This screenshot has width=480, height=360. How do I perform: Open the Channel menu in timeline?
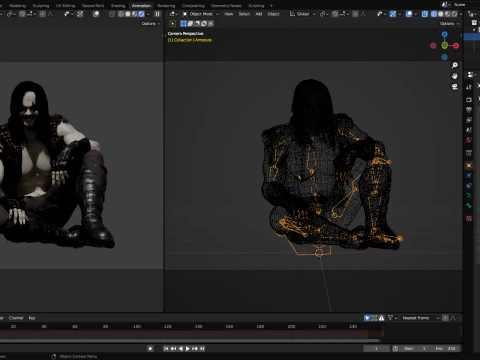(16, 318)
